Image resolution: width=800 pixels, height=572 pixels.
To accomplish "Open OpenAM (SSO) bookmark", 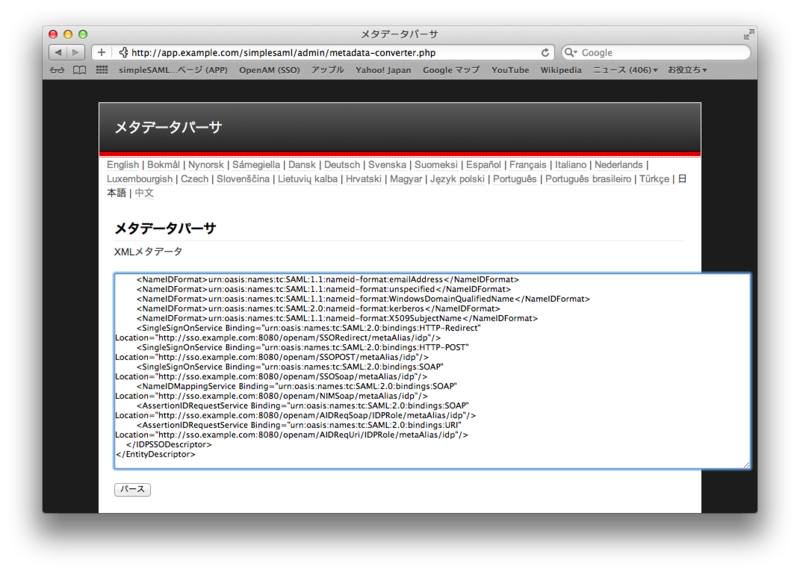I will tap(269, 70).
